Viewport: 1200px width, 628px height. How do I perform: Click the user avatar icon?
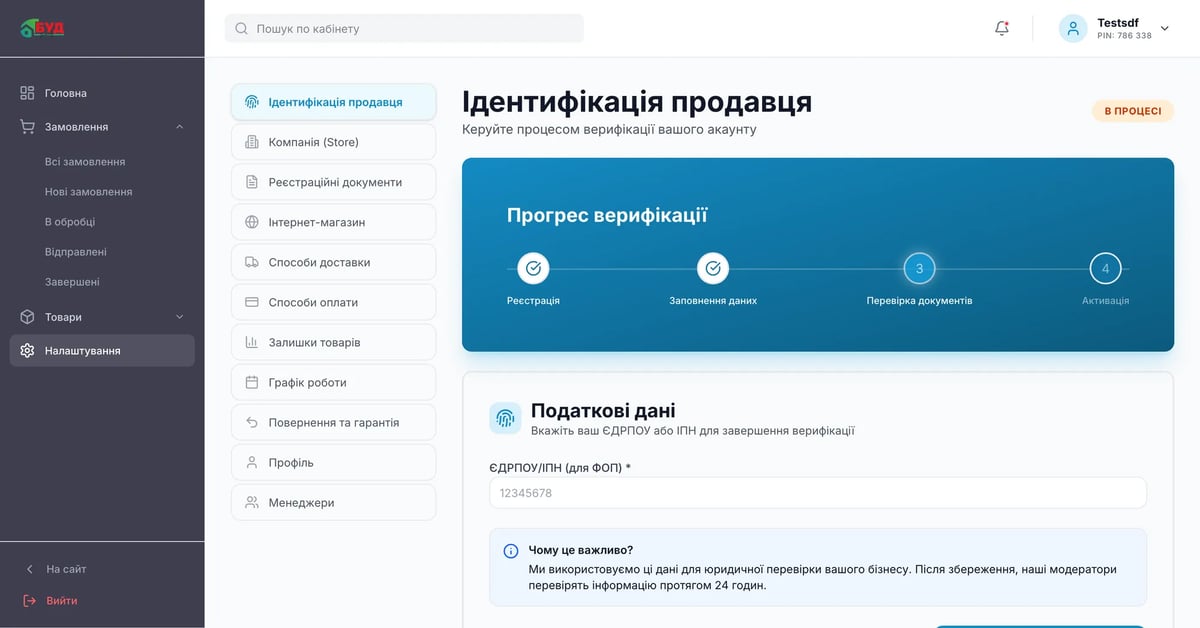1073,28
